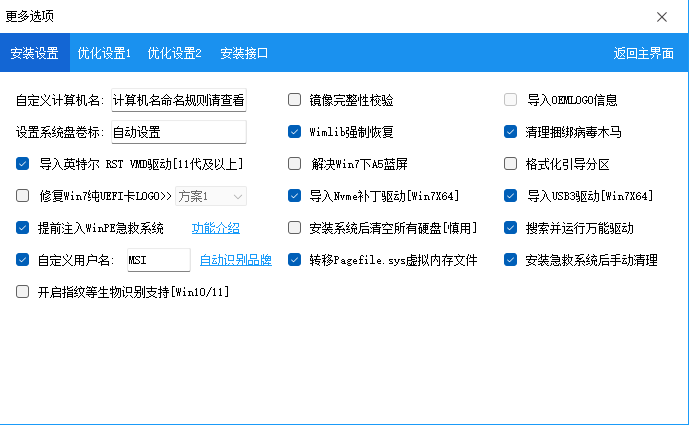Toggle 提前注入WinPE急救系统 checkbox
The image size is (689, 425).
tap(22, 228)
